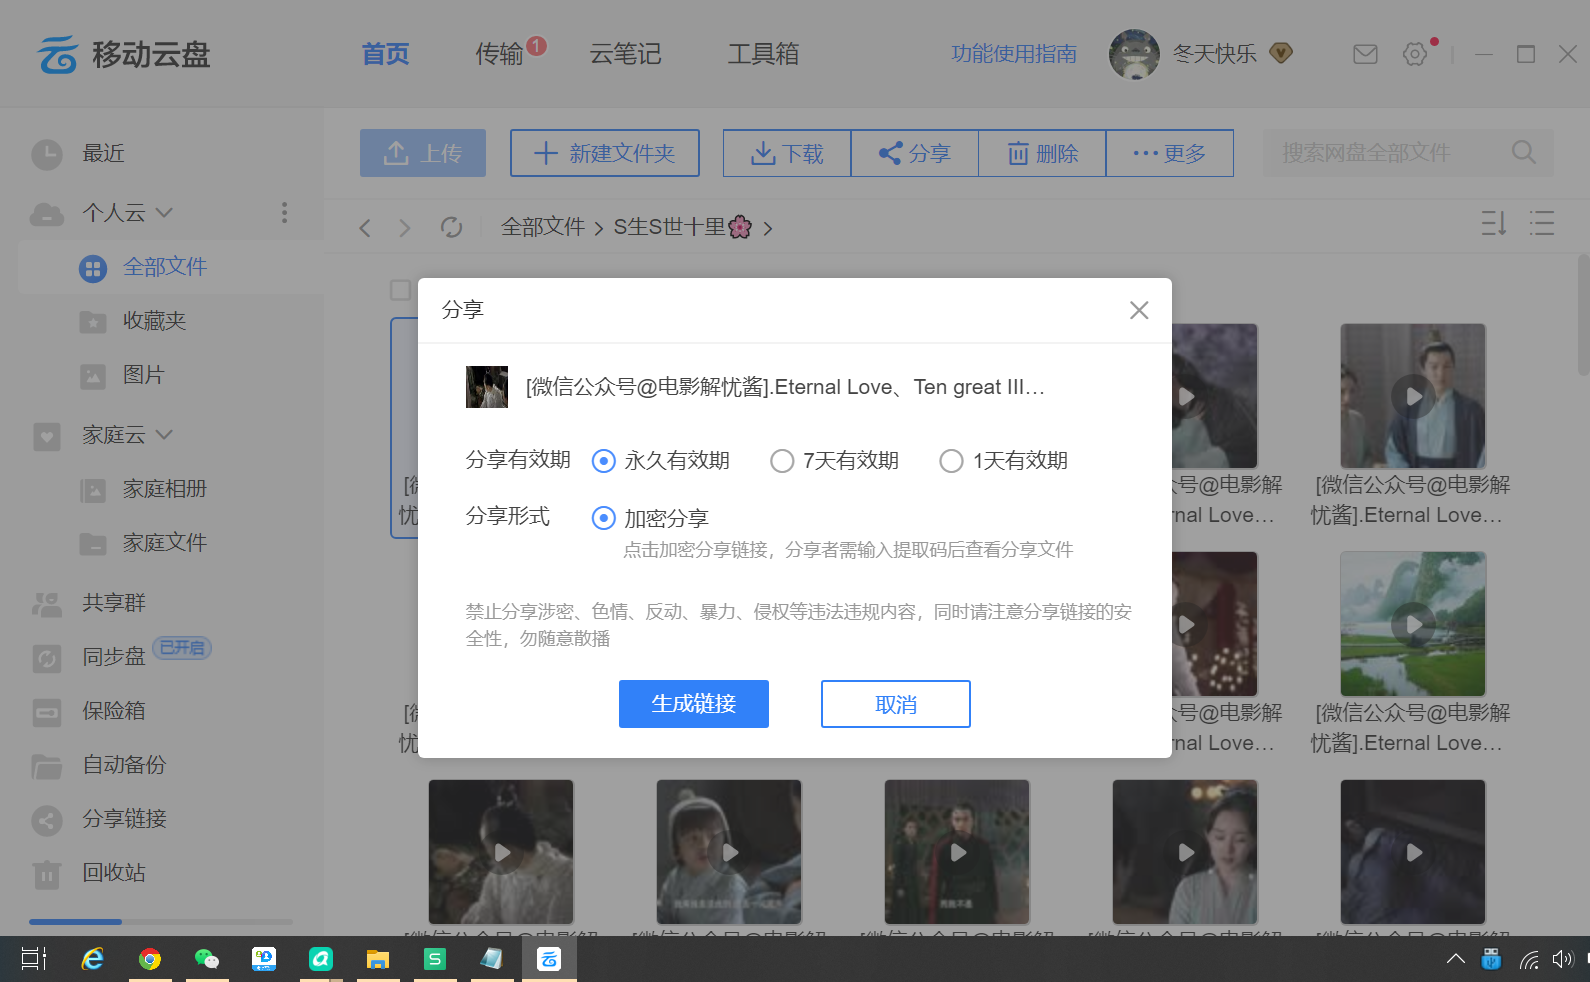
Task: Collapse the 家庭云 chevron
Action: [x=165, y=434]
